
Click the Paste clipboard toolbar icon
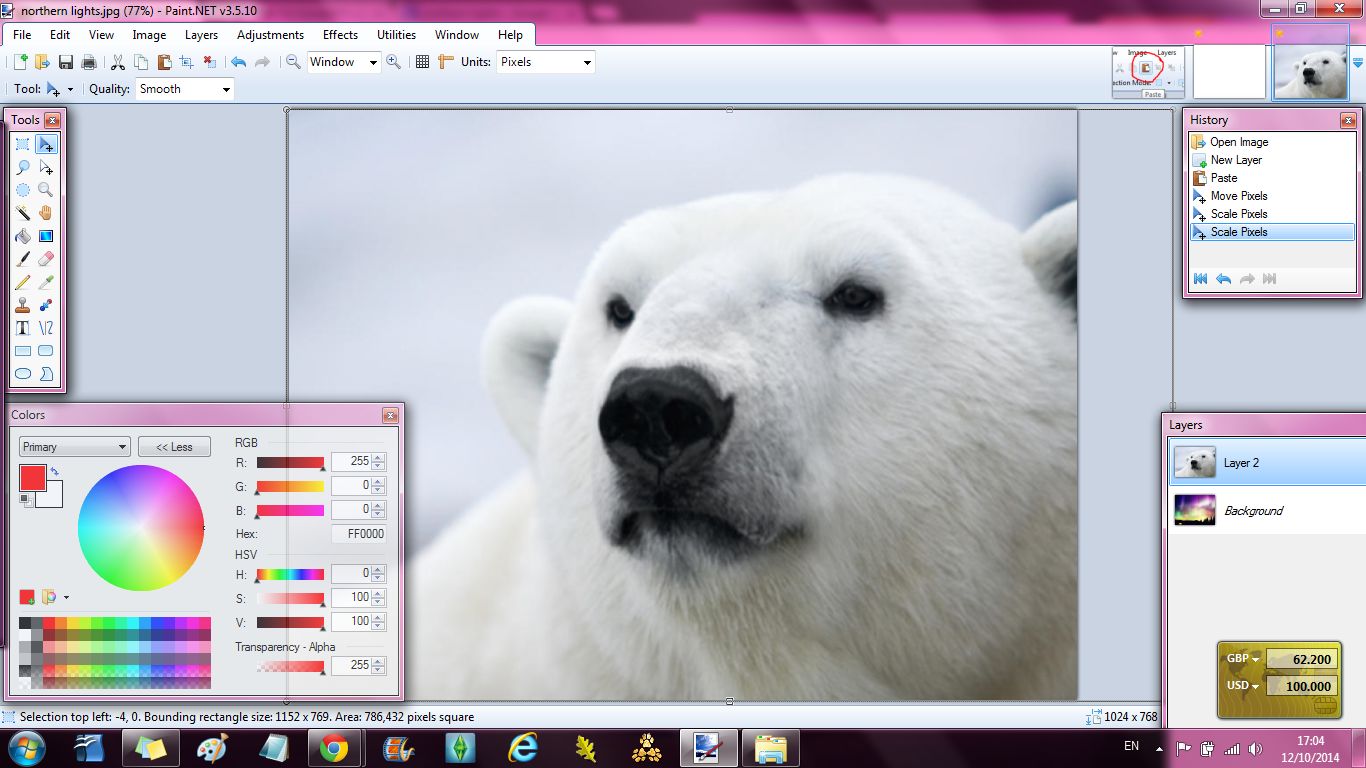point(164,62)
